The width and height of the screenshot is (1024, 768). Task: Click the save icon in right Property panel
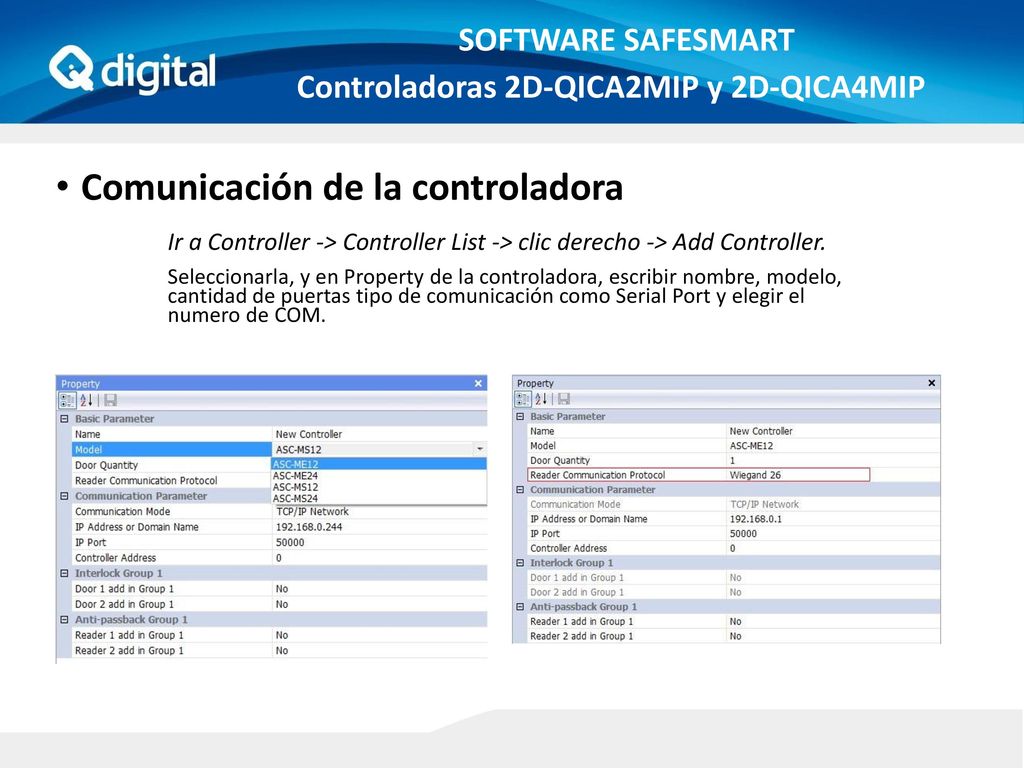pos(564,398)
